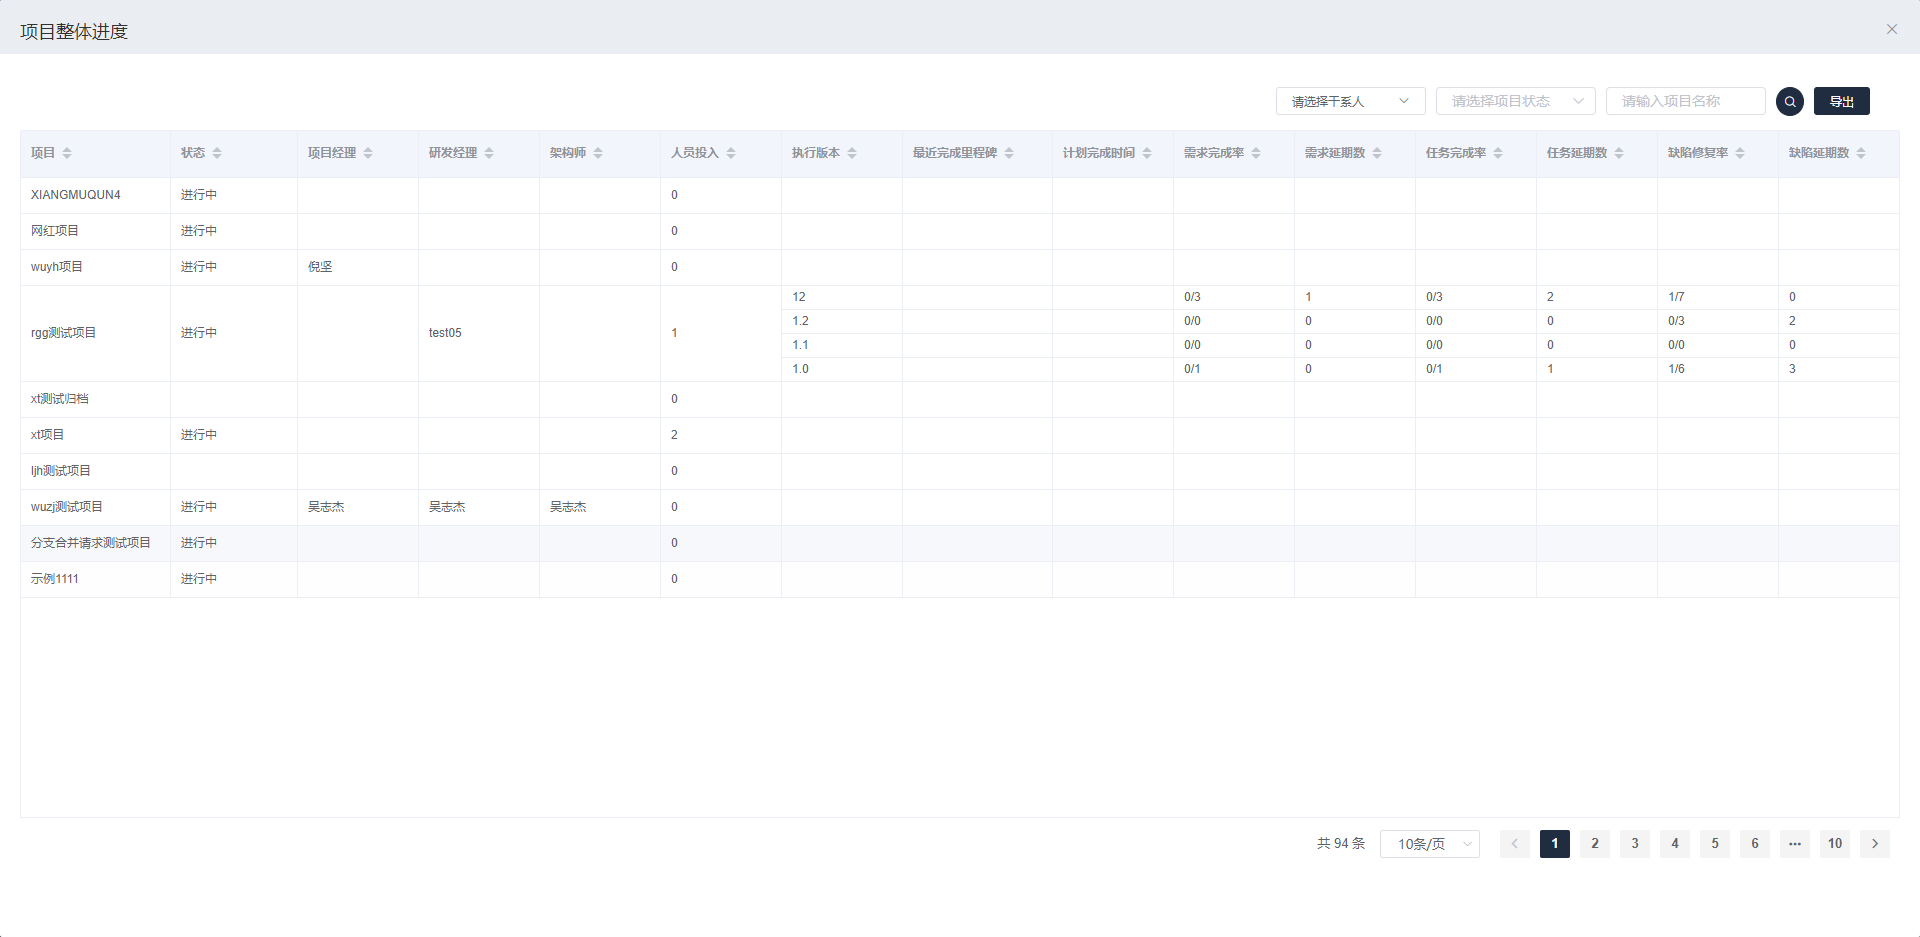The image size is (1920, 937).
Task: Open the 10条/页 page size dropdown
Action: (1430, 844)
